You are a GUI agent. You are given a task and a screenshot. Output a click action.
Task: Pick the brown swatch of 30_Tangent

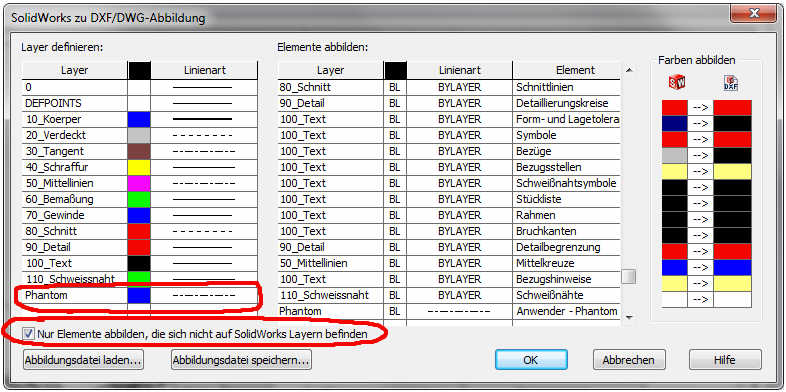click(x=139, y=151)
